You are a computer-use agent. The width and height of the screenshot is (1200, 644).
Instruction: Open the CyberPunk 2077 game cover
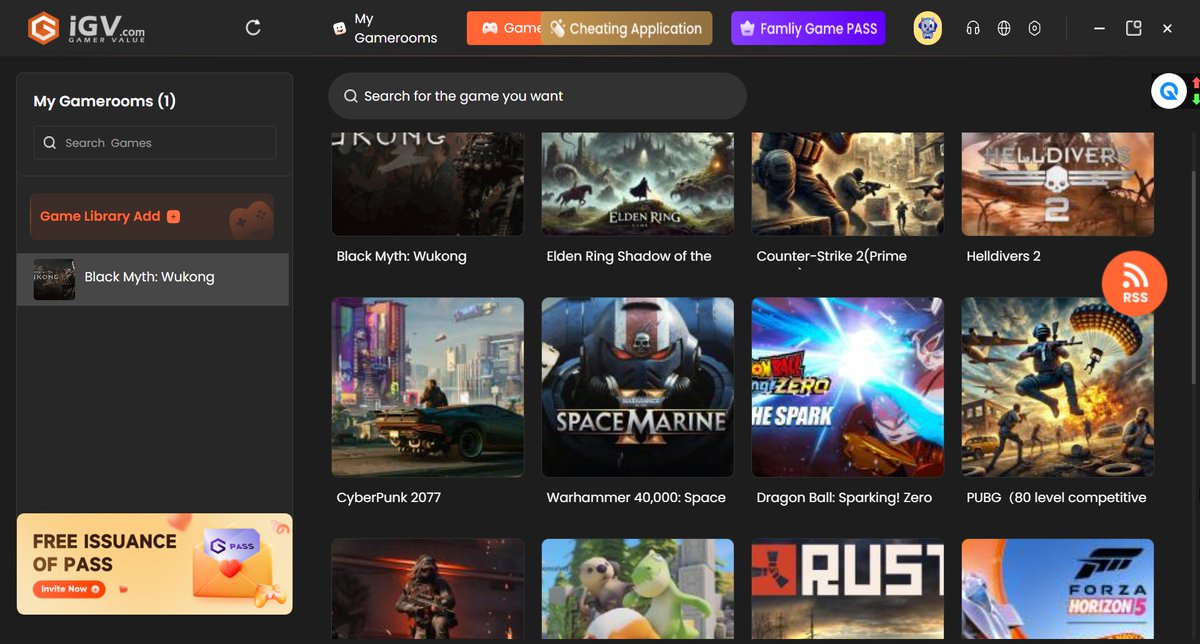(427, 387)
